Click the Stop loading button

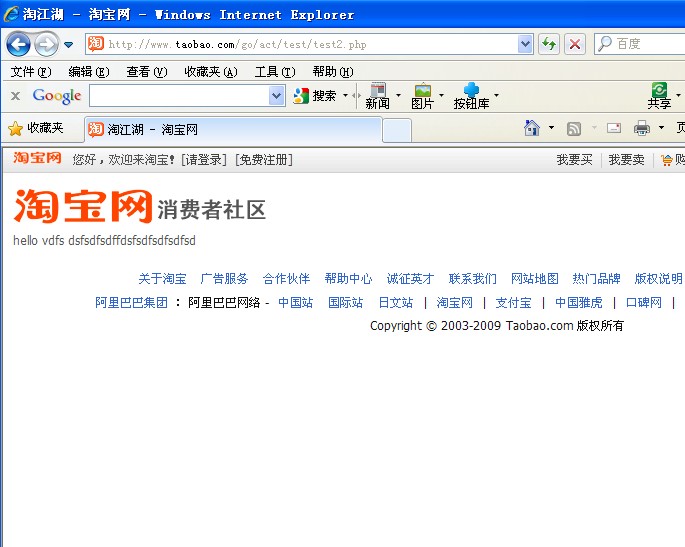575,44
